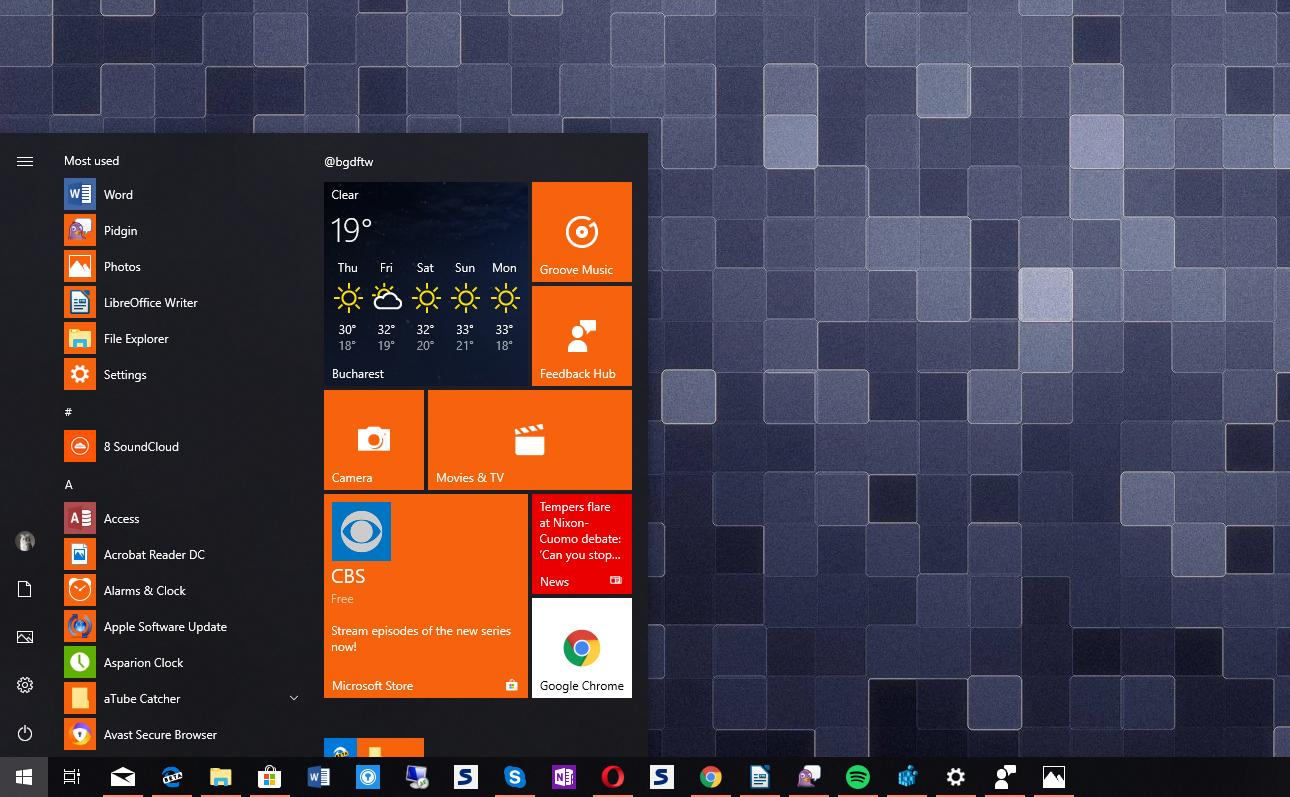1290x797 pixels.
Task: Open Movies & TV tile
Action: (x=530, y=440)
